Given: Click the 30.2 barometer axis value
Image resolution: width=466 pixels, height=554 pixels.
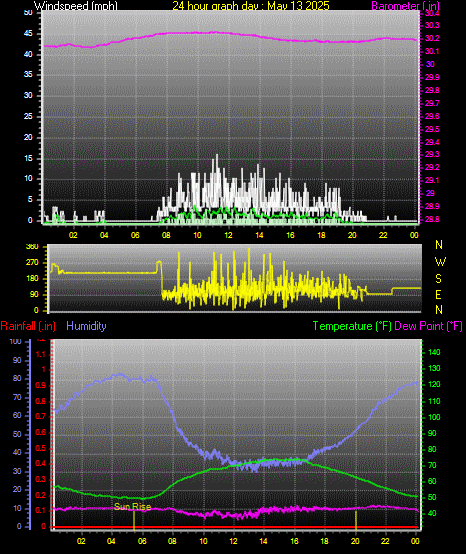Looking at the screenshot, I should (x=432, y=38).
